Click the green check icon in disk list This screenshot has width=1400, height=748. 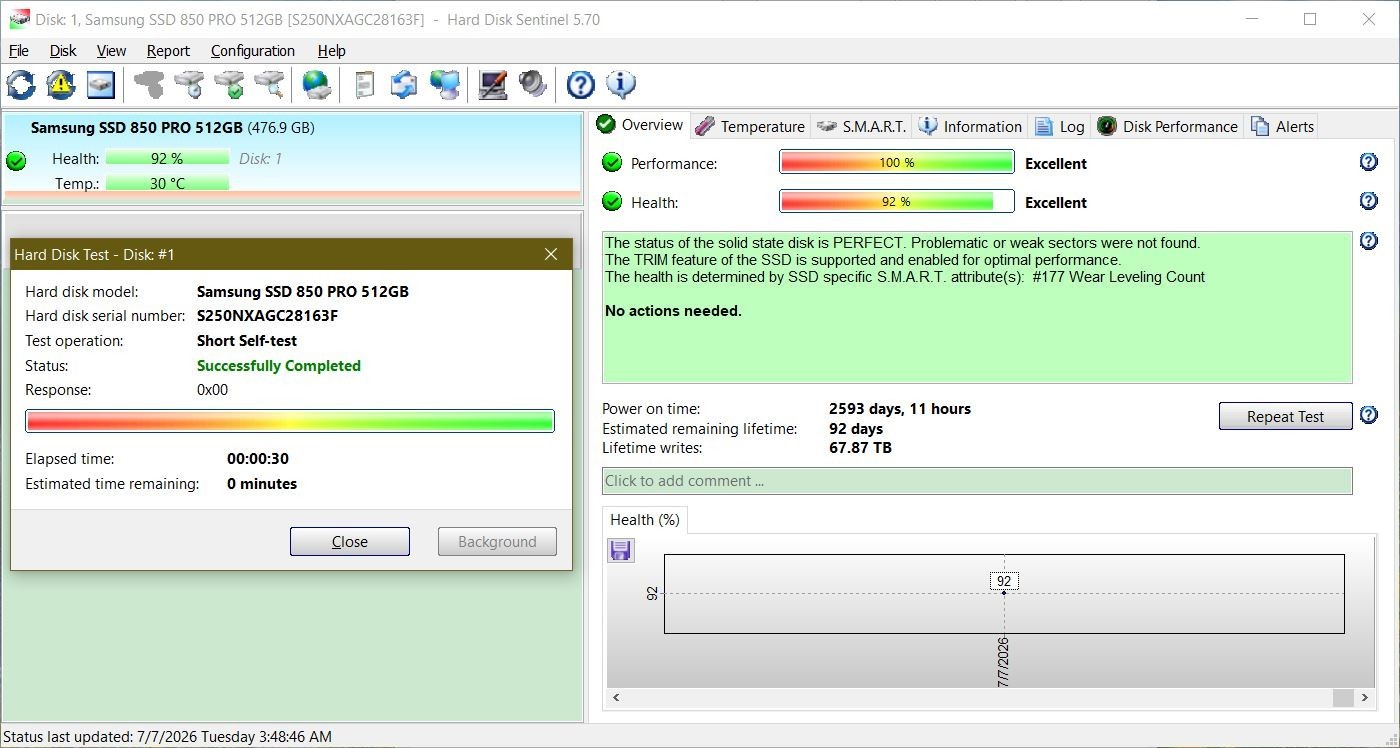click(16, 160)
